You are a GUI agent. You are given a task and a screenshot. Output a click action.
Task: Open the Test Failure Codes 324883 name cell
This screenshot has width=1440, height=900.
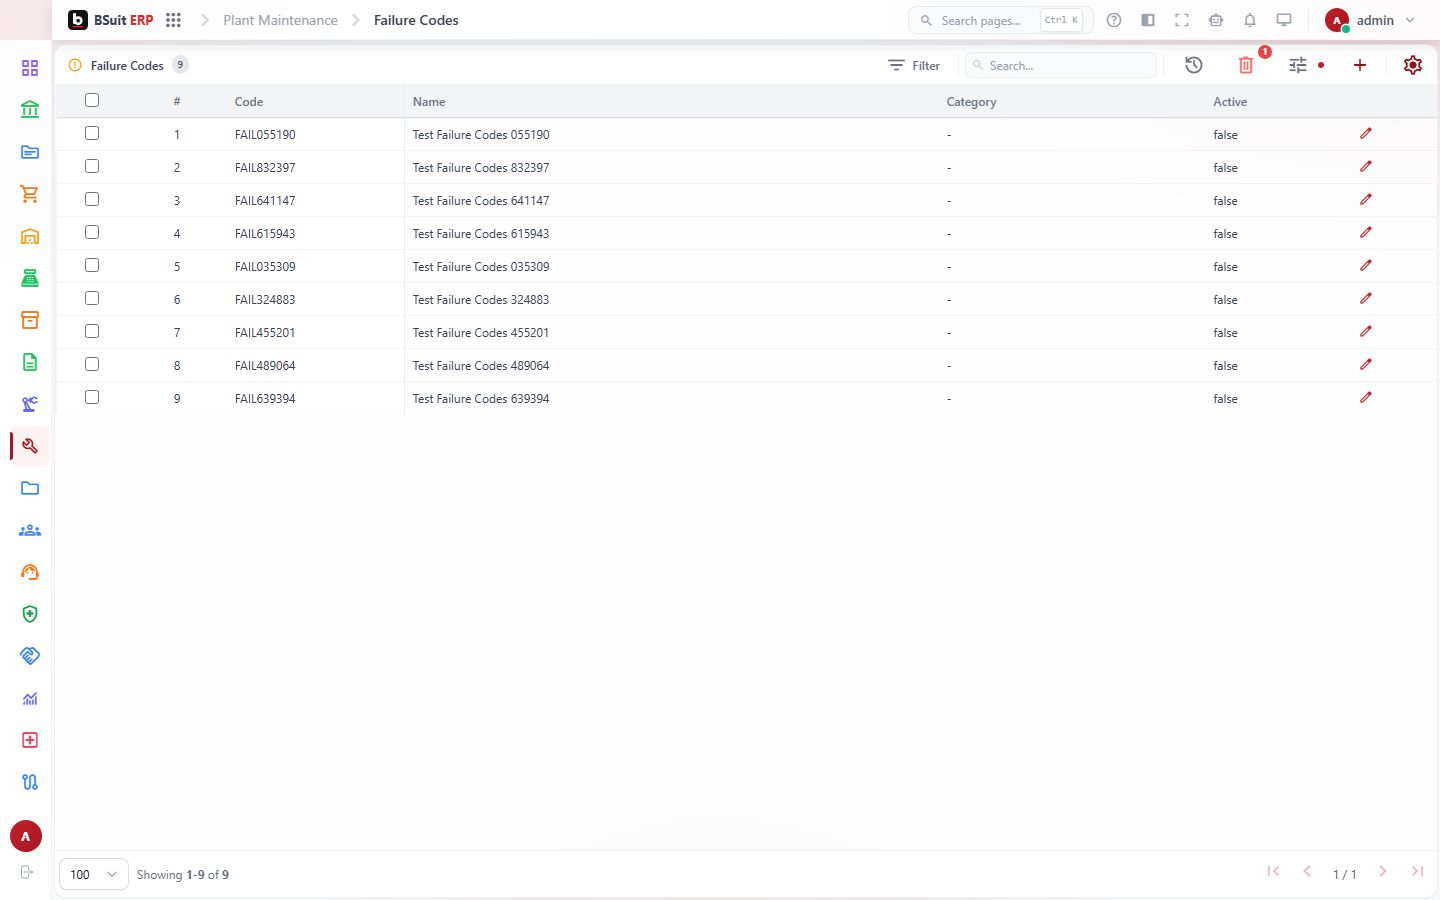[x=481, y=299]
